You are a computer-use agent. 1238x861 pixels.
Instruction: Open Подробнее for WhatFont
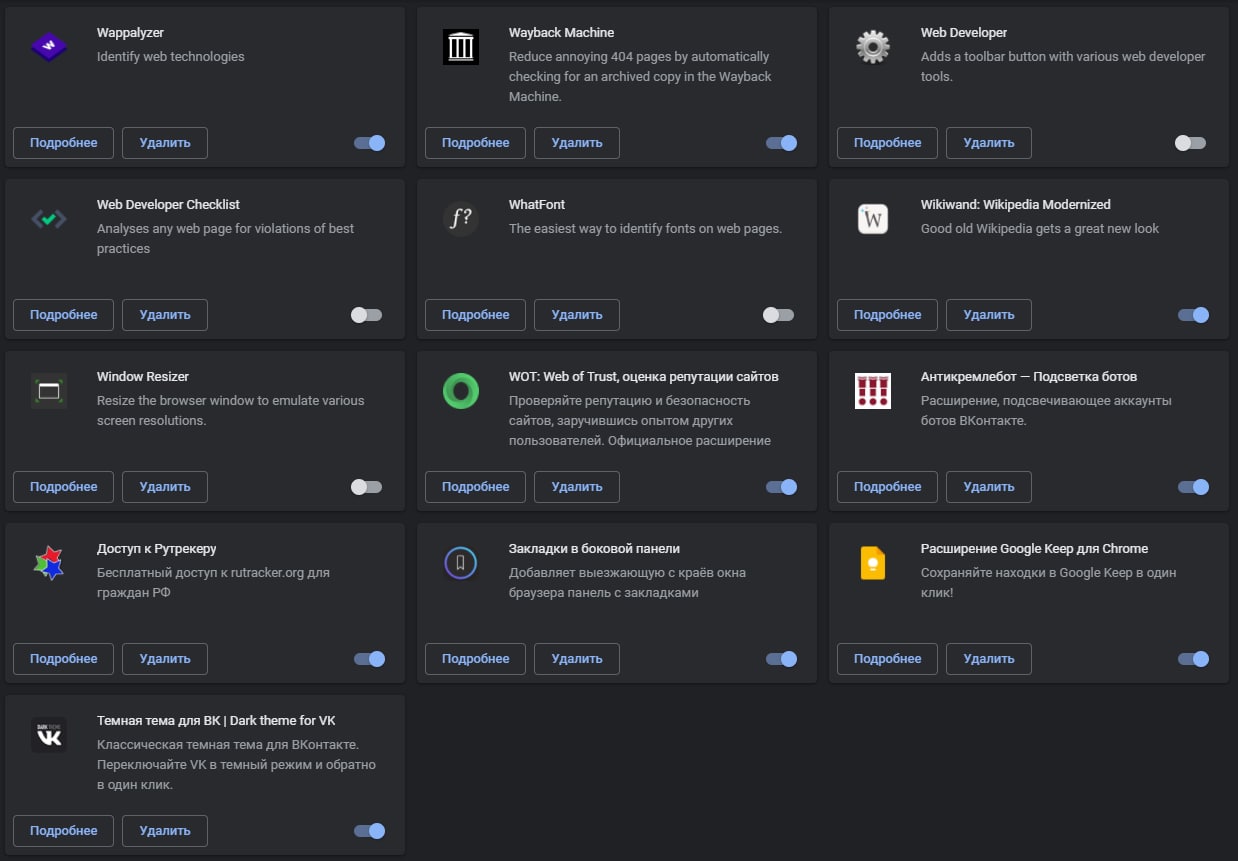476,315
